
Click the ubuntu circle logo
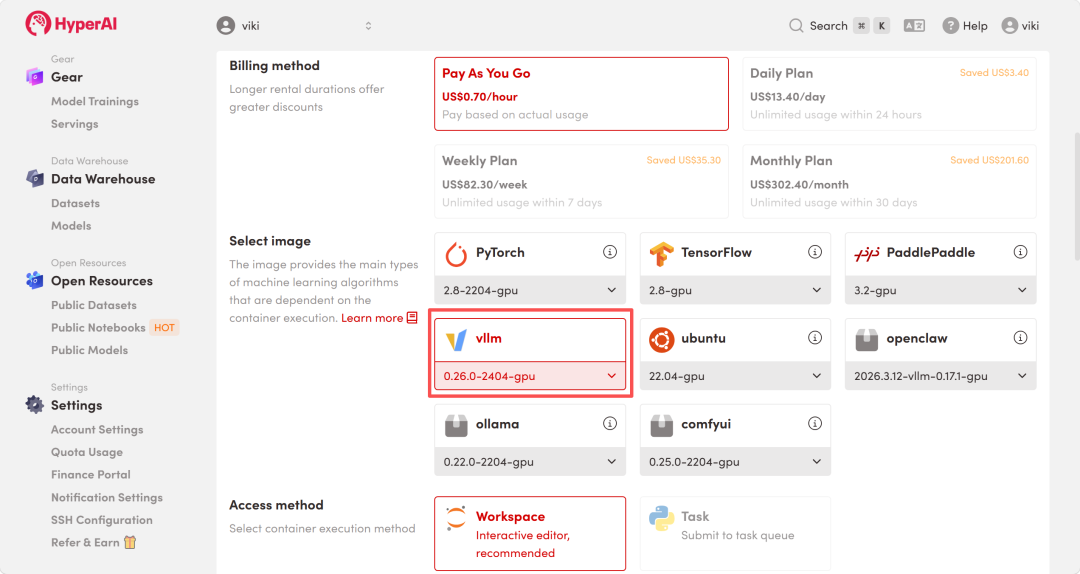tap(661, 339)
